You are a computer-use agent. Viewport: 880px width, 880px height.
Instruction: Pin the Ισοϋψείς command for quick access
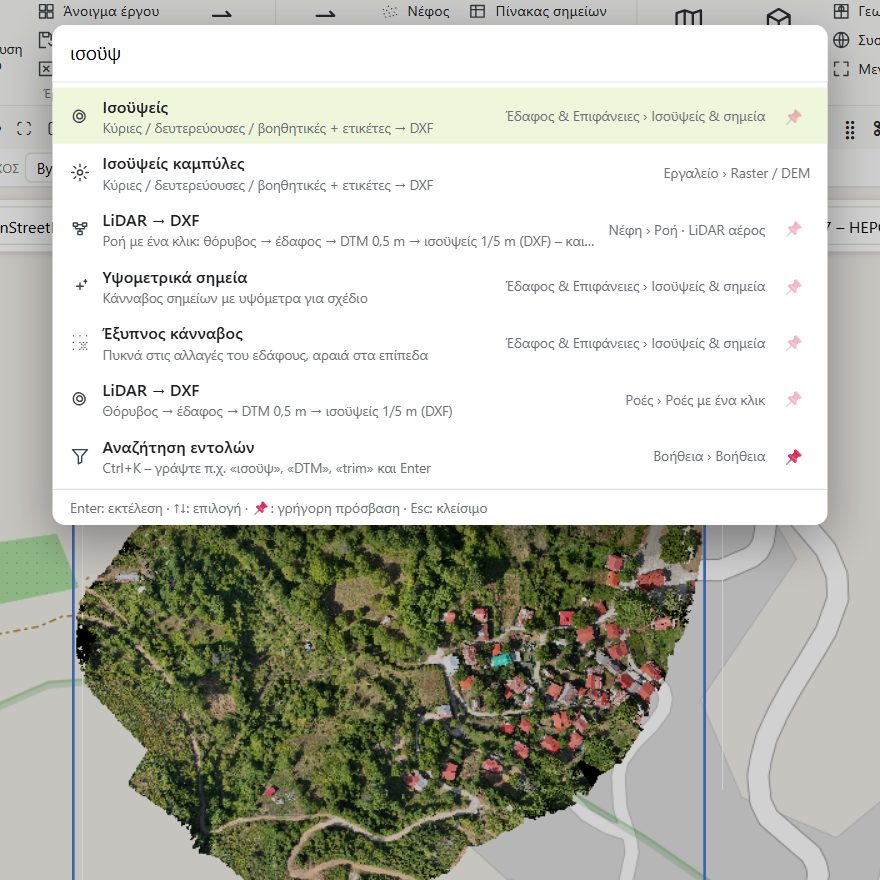[794, 117]
